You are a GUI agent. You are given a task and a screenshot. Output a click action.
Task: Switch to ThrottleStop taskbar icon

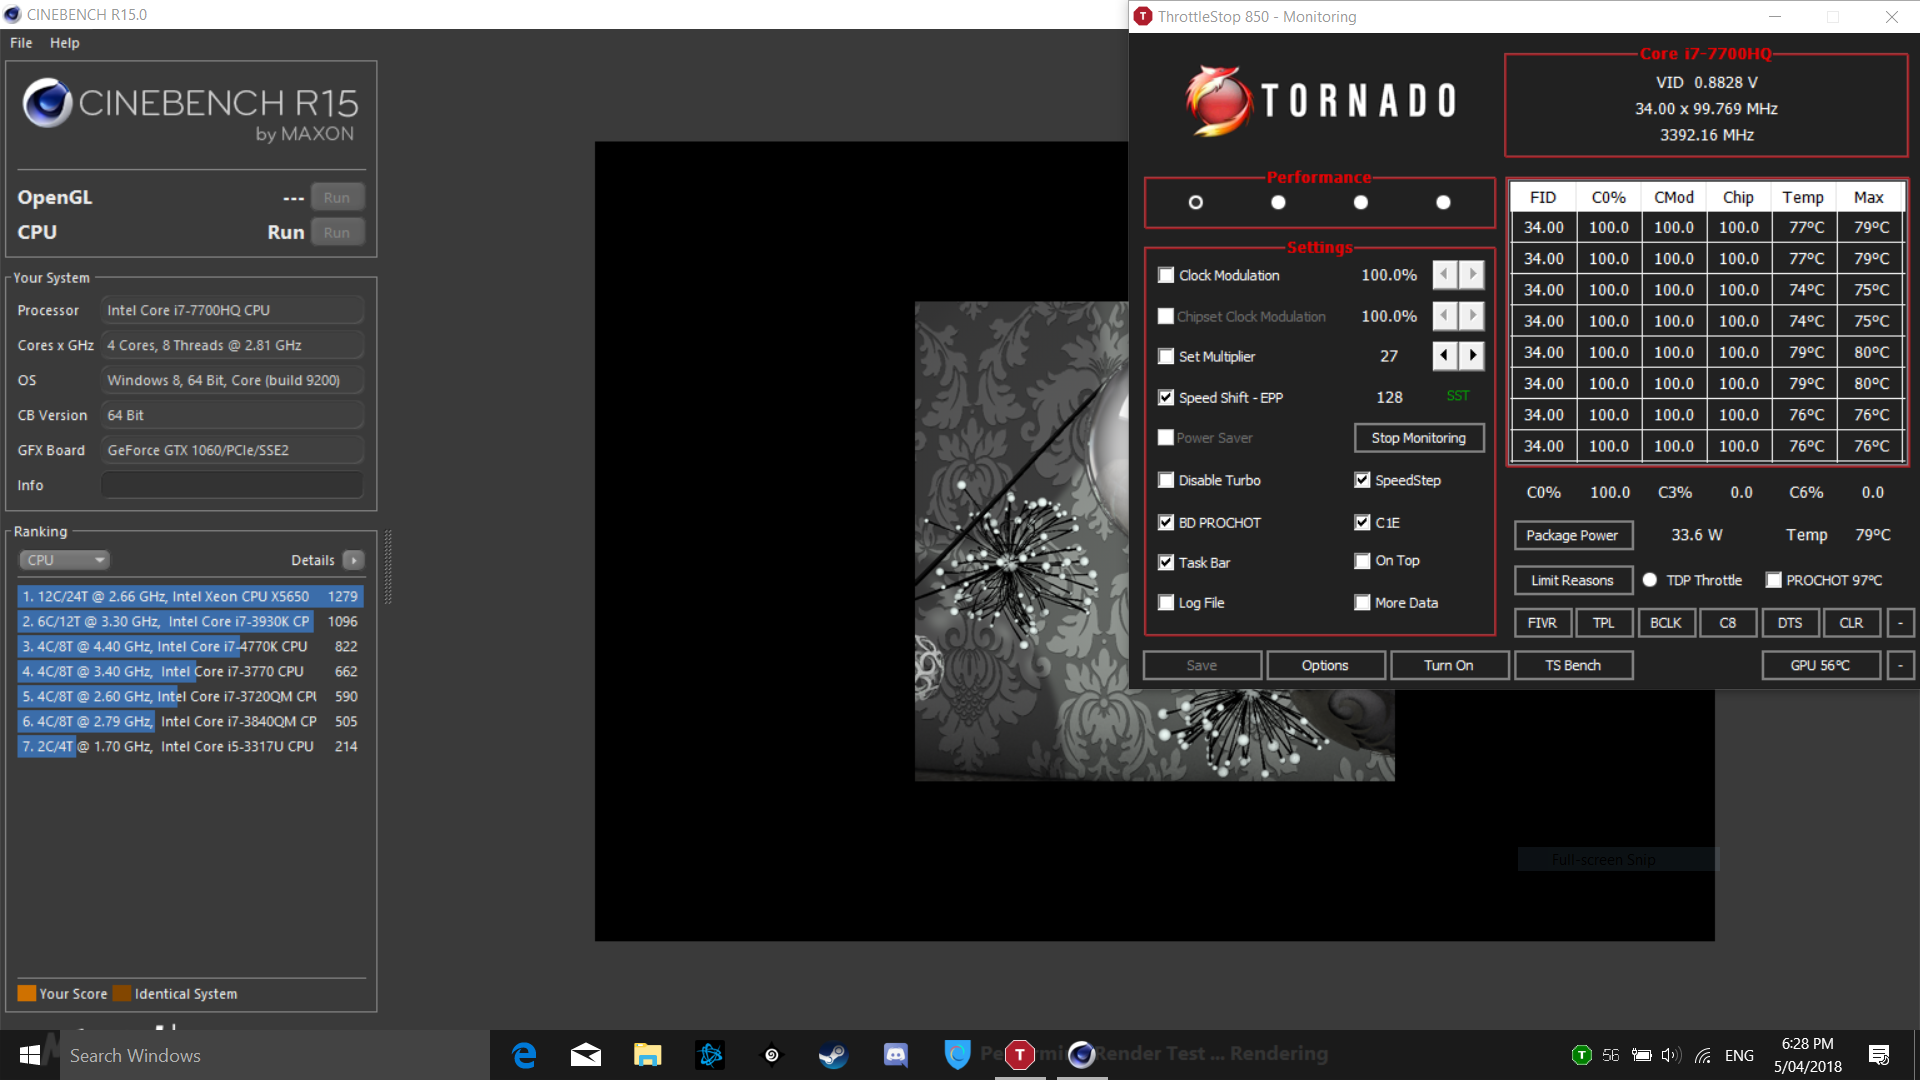tap(1019, 1055)
